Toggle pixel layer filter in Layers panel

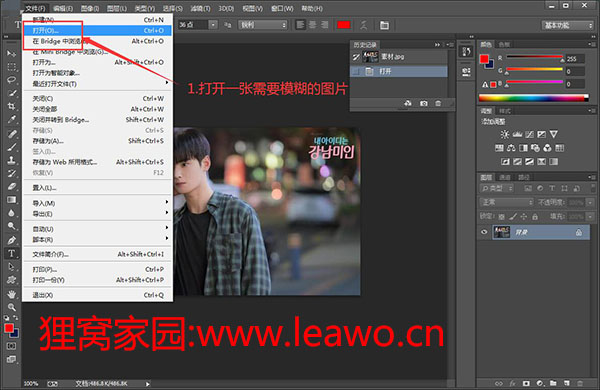click(528, 188)
